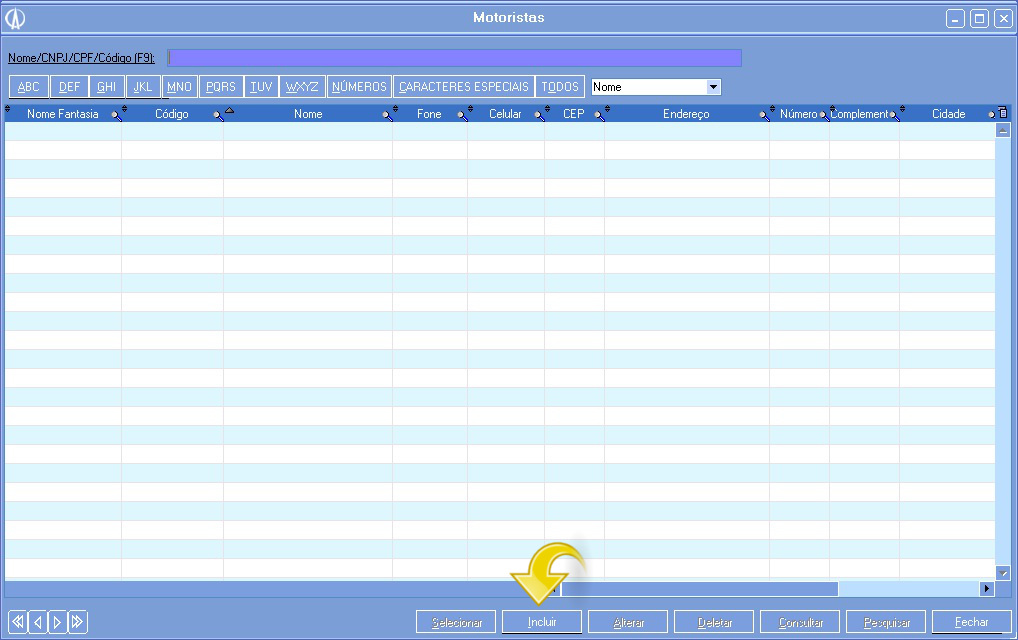Image resolution: width=1018 pixels, height=640 pixels.
Task: Click the Pesquisar button
Action: (x=886, y=622)
